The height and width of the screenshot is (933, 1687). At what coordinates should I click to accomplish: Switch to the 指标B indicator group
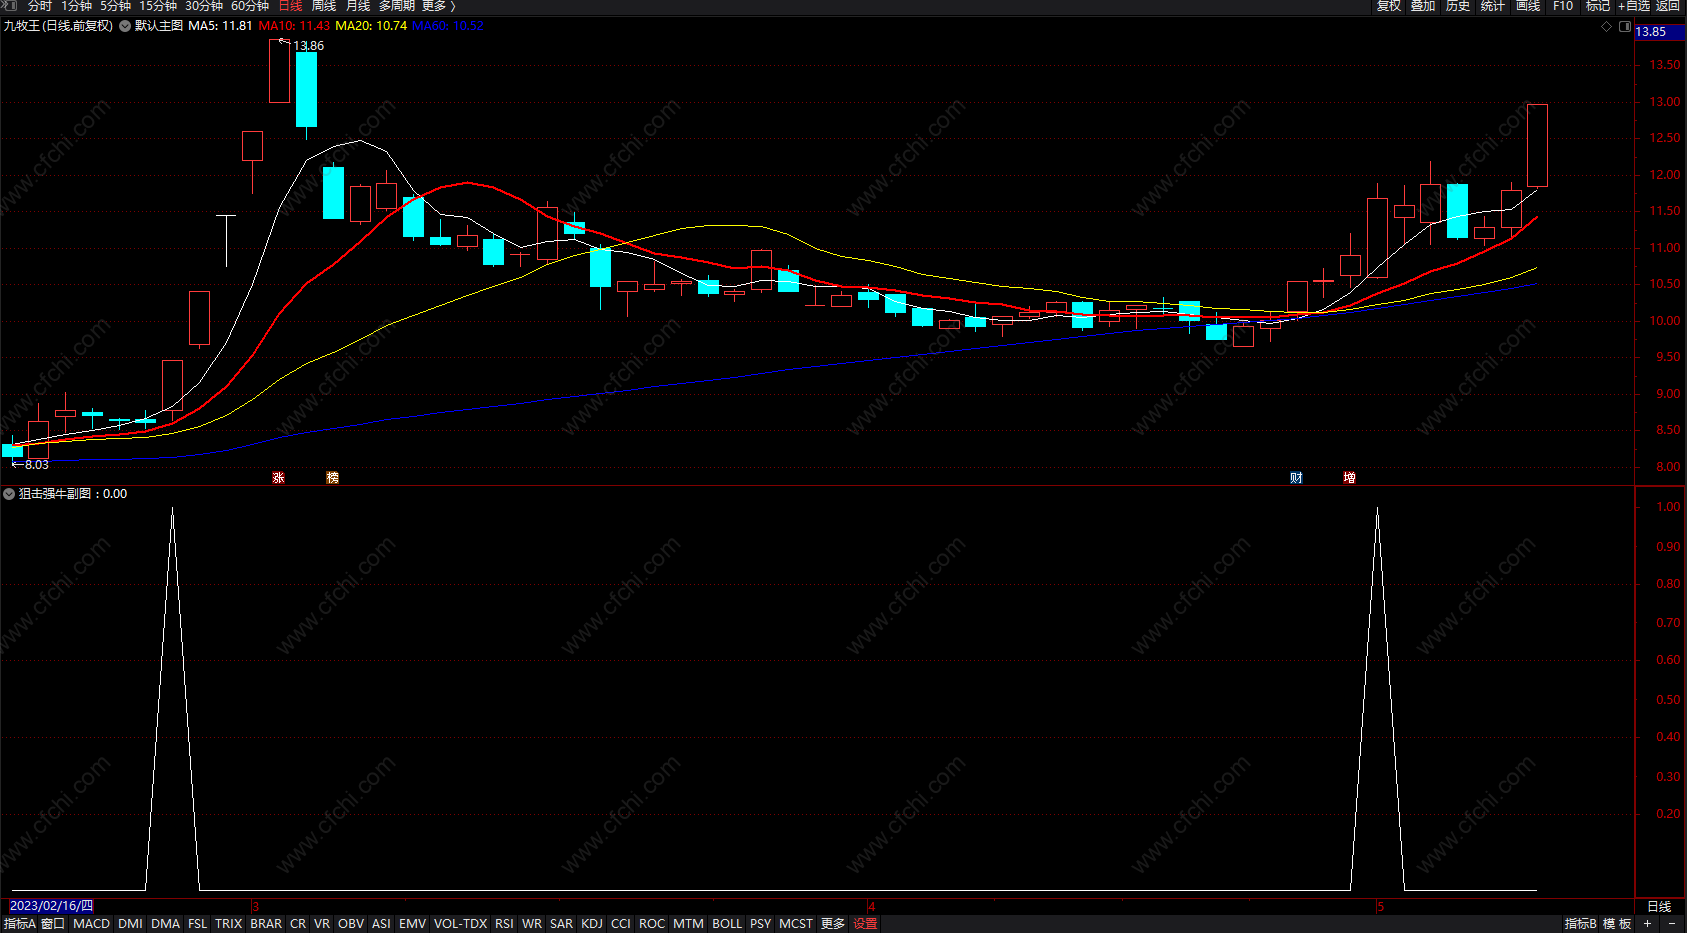(x=1581, y=924)
